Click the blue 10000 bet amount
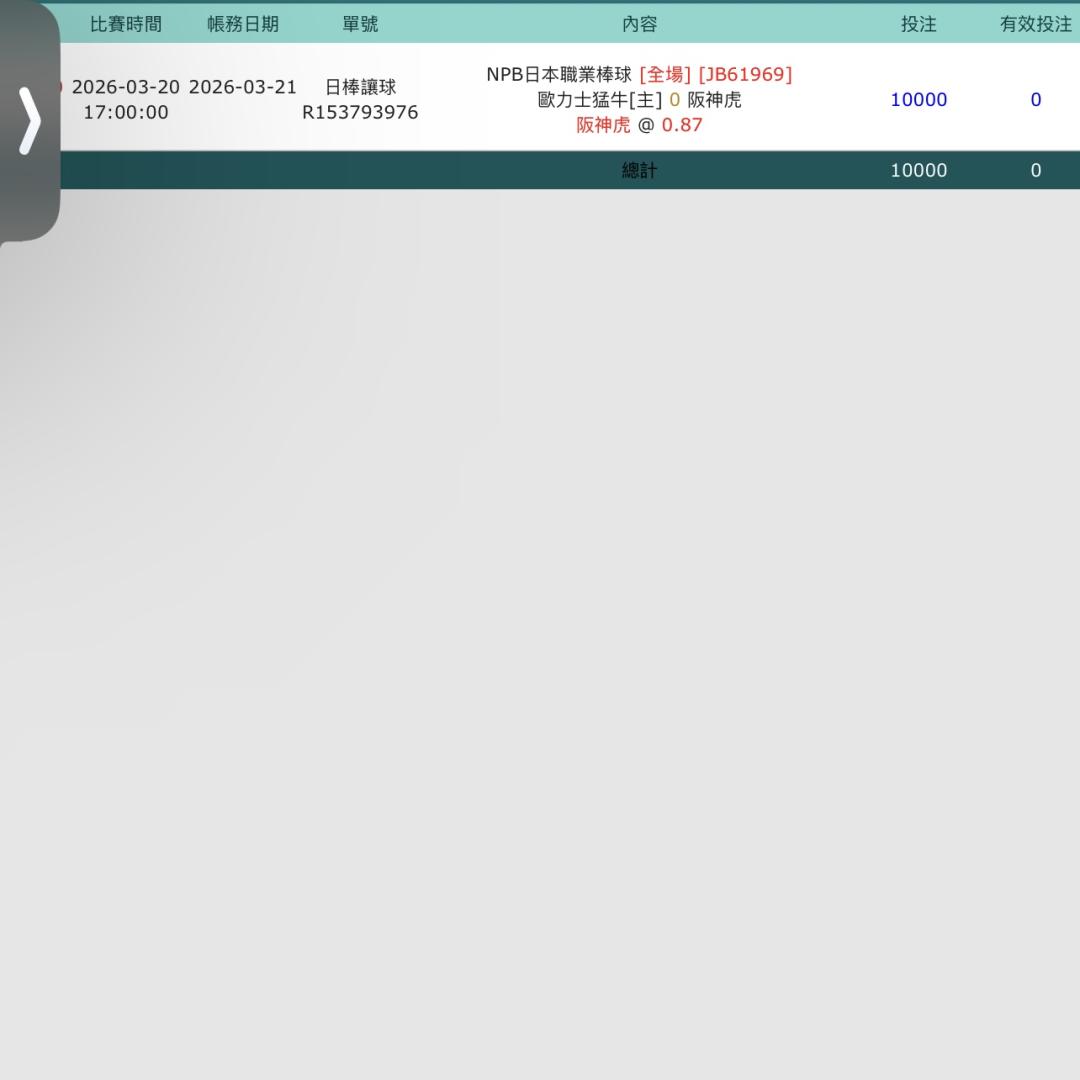1080x1080 pixels. click(x=918, y=99)
